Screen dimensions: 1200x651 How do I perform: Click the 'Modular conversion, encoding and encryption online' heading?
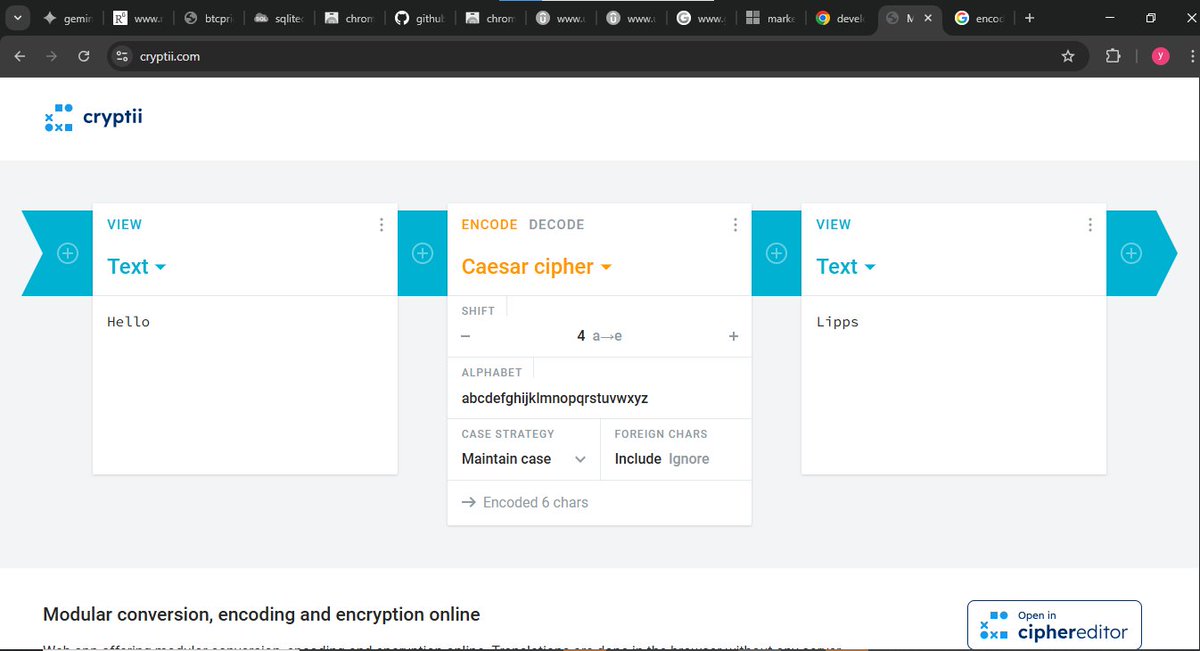pos(261,614)
